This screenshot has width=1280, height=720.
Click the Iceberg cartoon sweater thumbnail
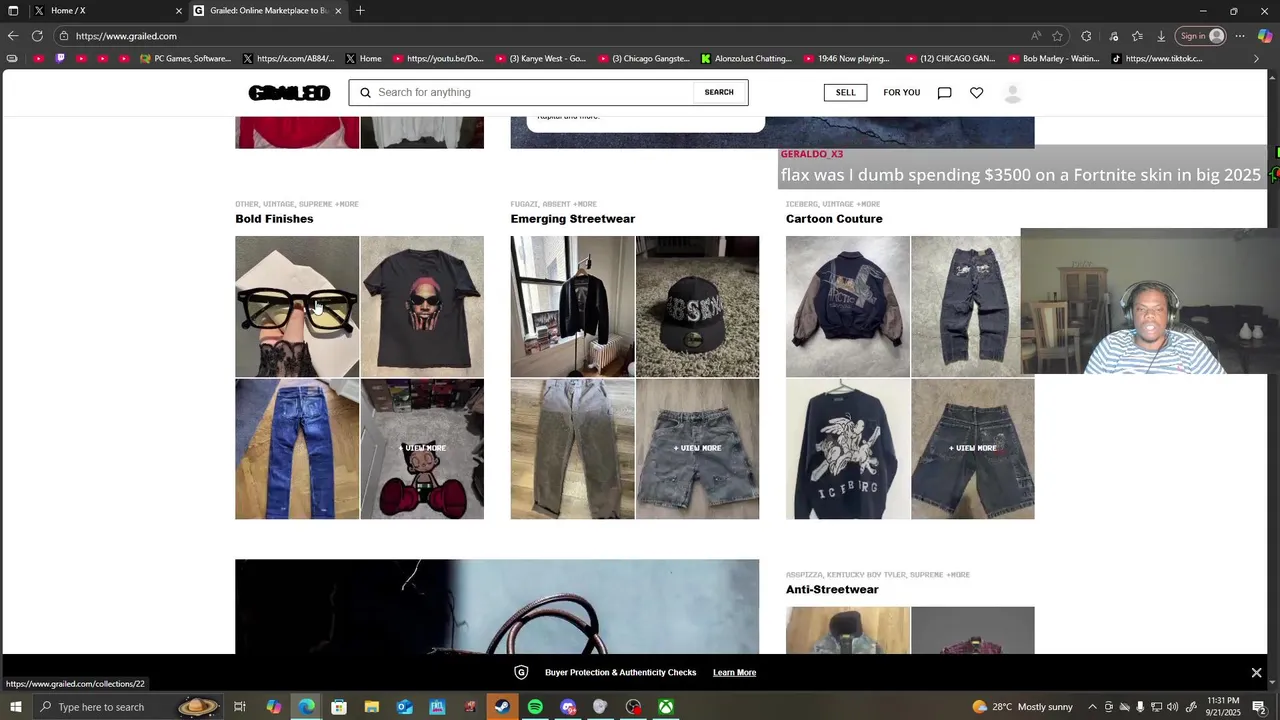pyautogui.click(x=847, y=449)
